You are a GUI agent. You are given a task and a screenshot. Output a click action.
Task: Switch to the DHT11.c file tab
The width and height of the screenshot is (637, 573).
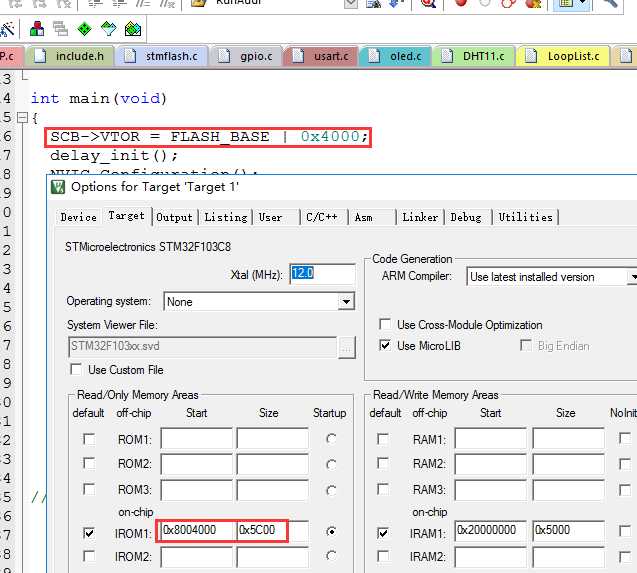pos(474,56)
